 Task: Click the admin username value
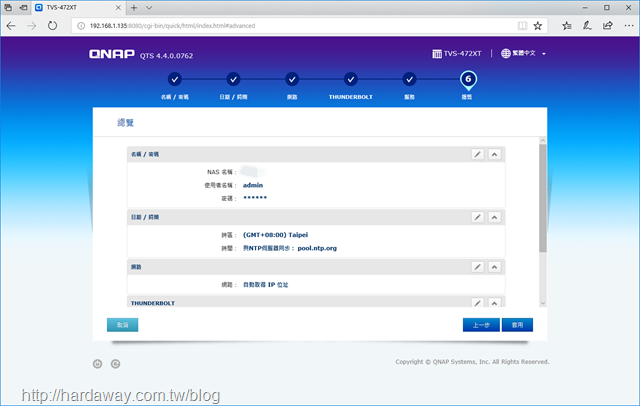pyautogui.click(x=253, y=185)
